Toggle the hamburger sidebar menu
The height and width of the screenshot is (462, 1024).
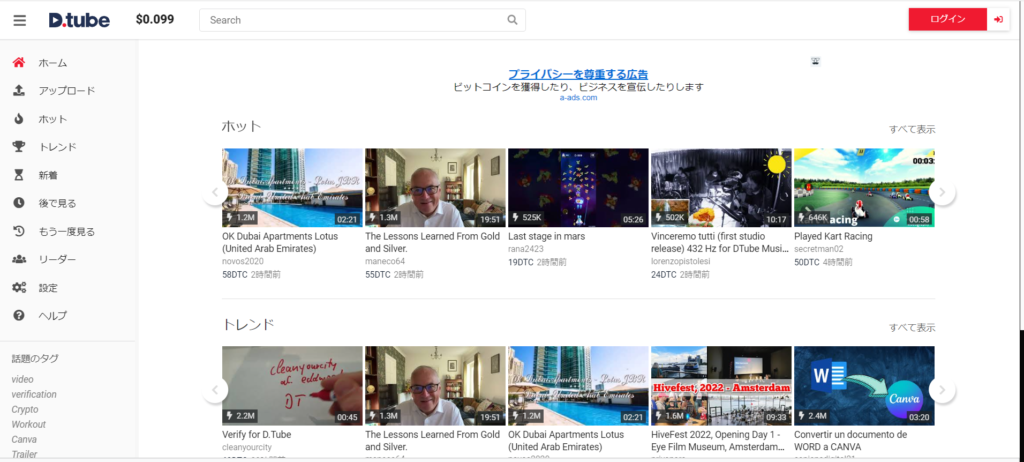tap(20, 20)
